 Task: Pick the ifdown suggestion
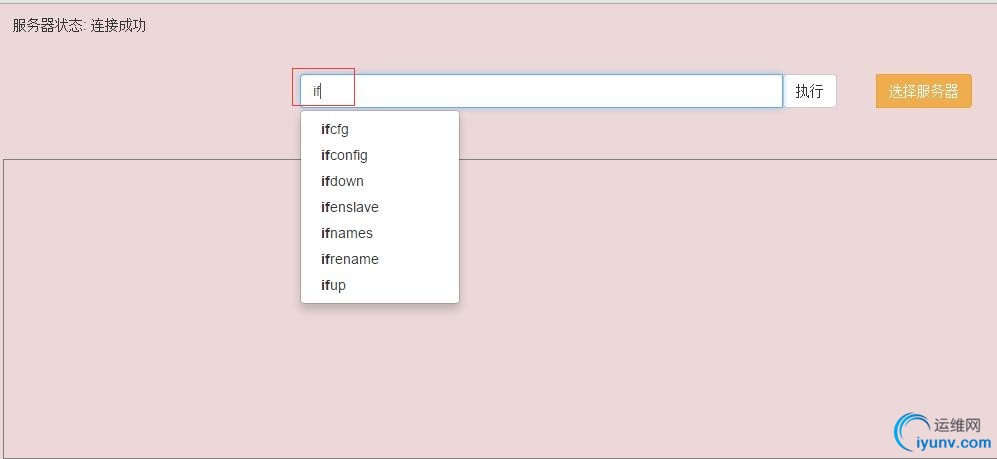(380, 182)
